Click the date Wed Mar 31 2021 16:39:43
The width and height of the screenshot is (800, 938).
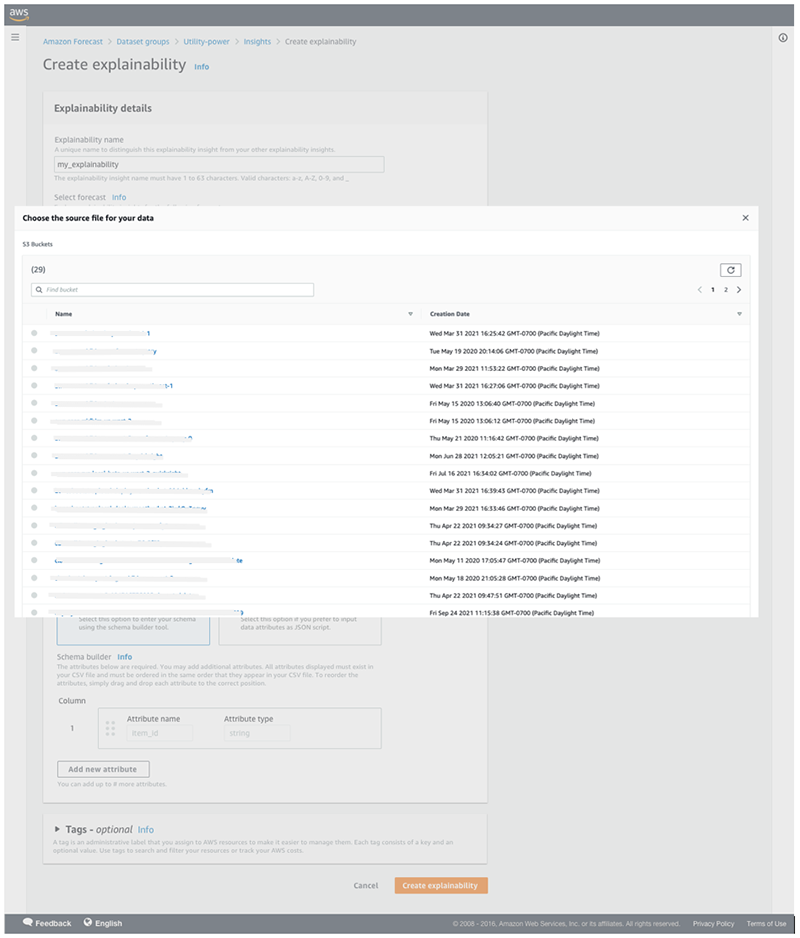(514, 491)
